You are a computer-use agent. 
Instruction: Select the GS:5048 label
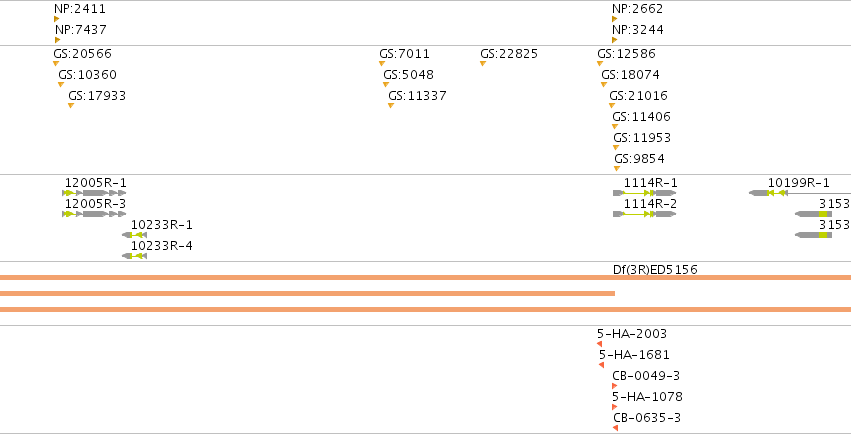coord(409,74)
